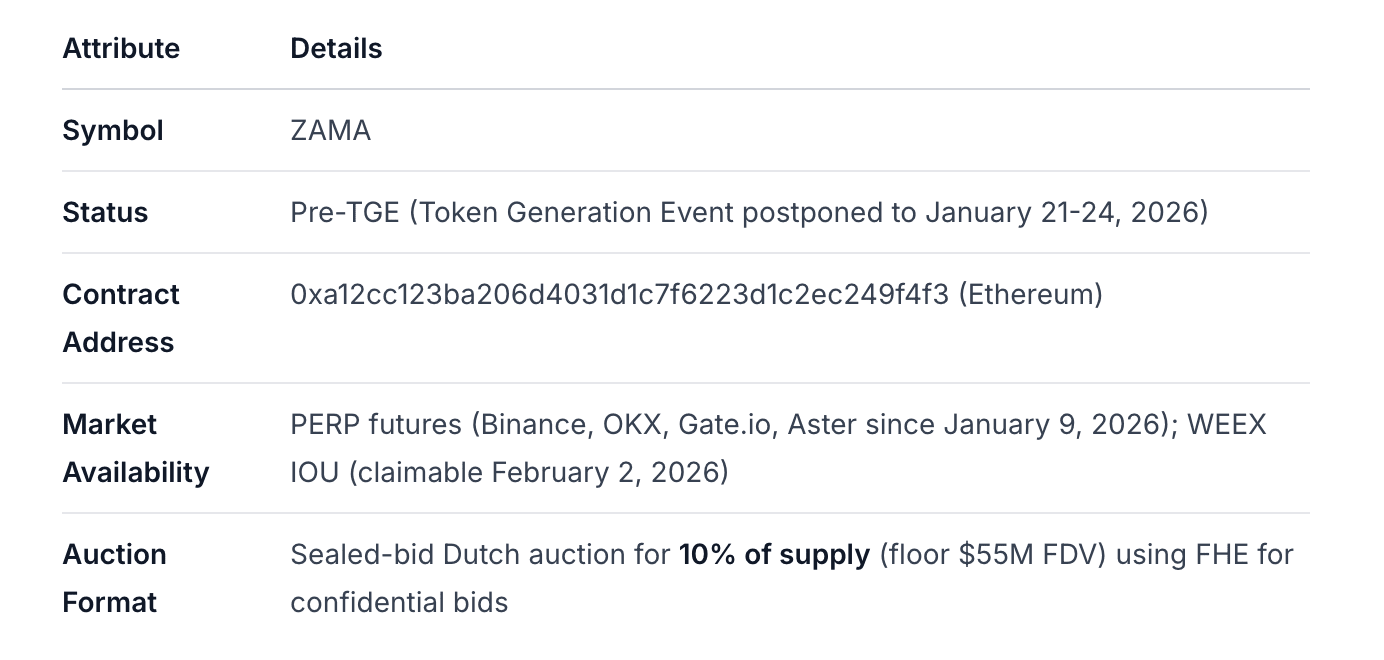Click the (Ethereum) network text

click(x=1030, y=294)
